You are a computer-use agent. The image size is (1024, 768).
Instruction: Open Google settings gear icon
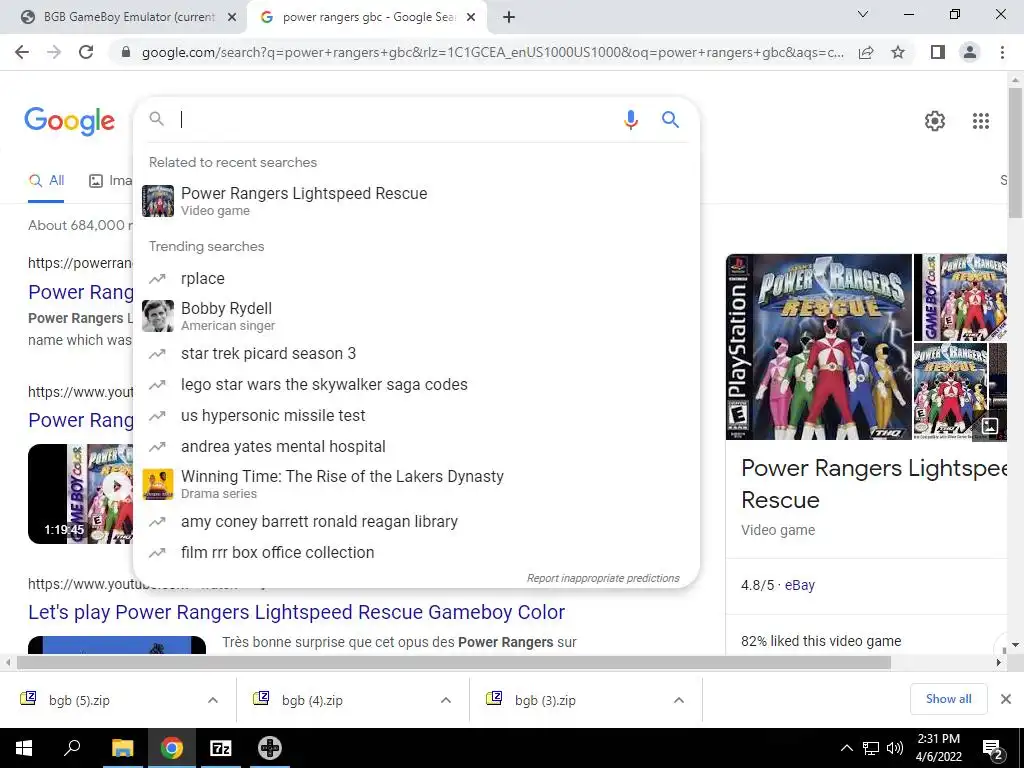point(935,121)
